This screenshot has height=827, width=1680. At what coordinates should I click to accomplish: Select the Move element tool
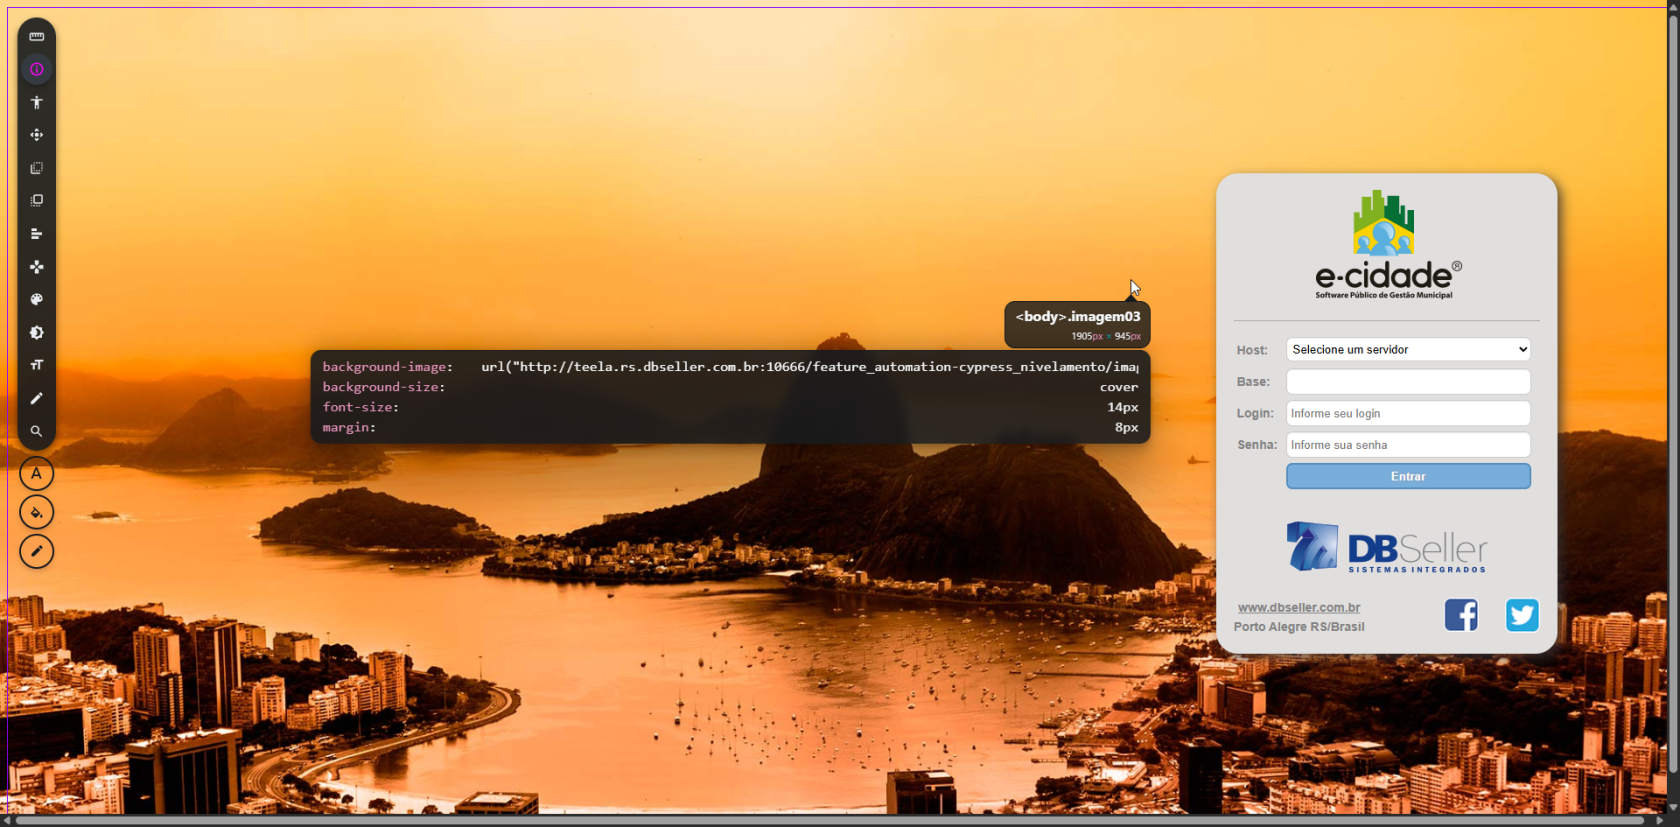[x=37, y=135]
